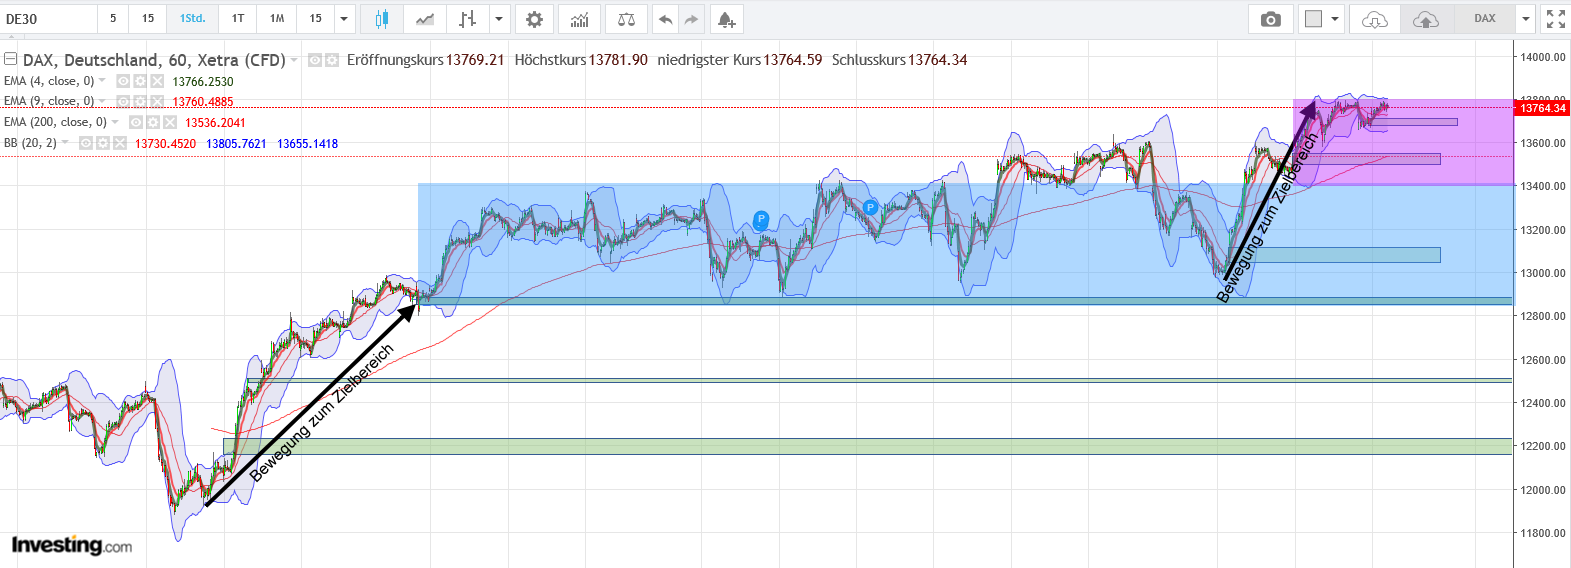Viewport: 1571px width, 568px height.
Task: Select the 5 minute interval
Action: [113, 19]
